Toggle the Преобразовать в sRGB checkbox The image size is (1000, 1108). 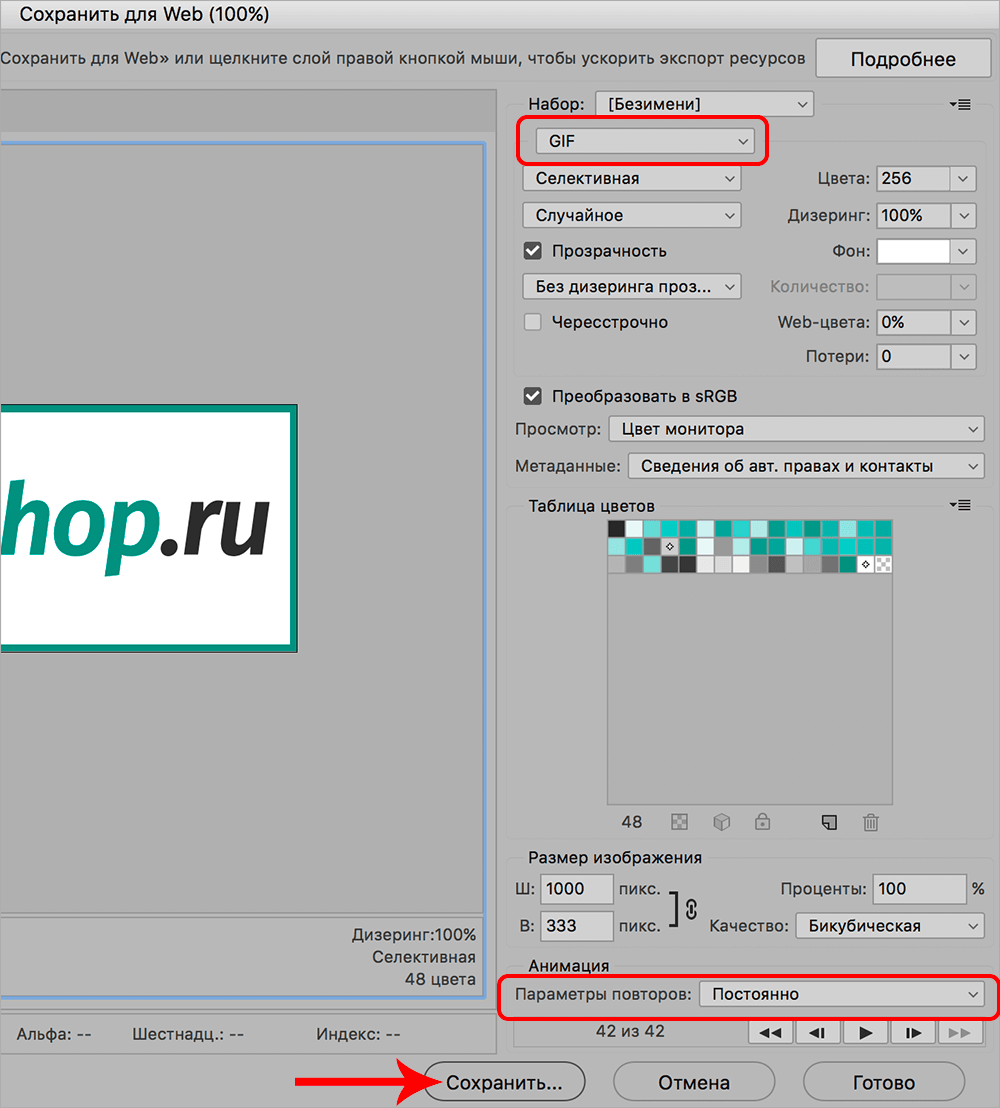pos(533,396)
